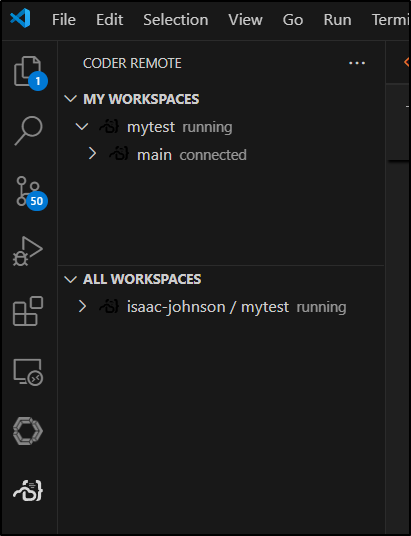Collapse the mytest workspace node

click(x=82, y=127)
